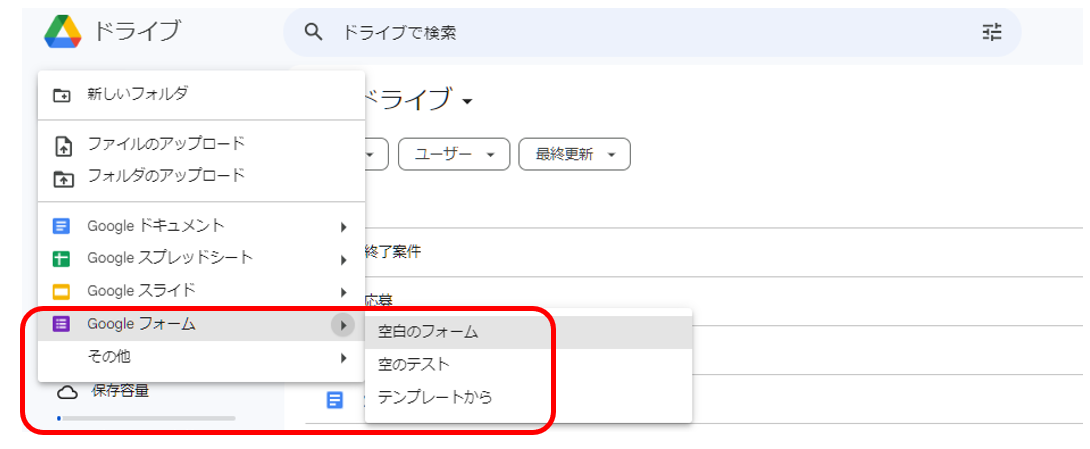Screen dimensions: 1090x449
Task: Click the storage cloud icon
Action: pyautogui.click(x=67, y=393)
